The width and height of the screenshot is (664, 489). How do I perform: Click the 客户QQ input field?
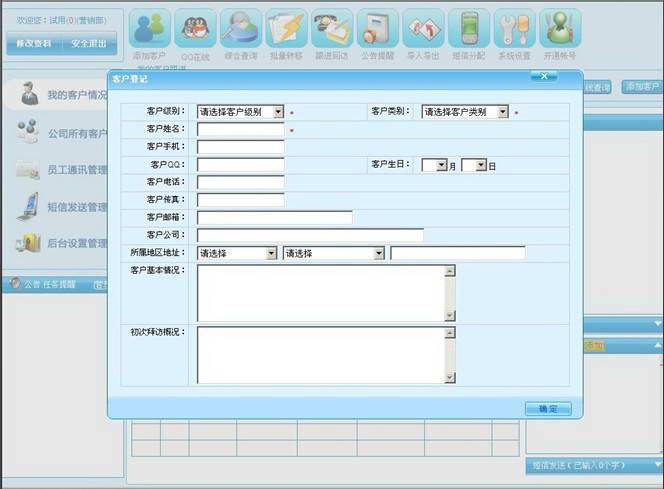coord(241,165)
